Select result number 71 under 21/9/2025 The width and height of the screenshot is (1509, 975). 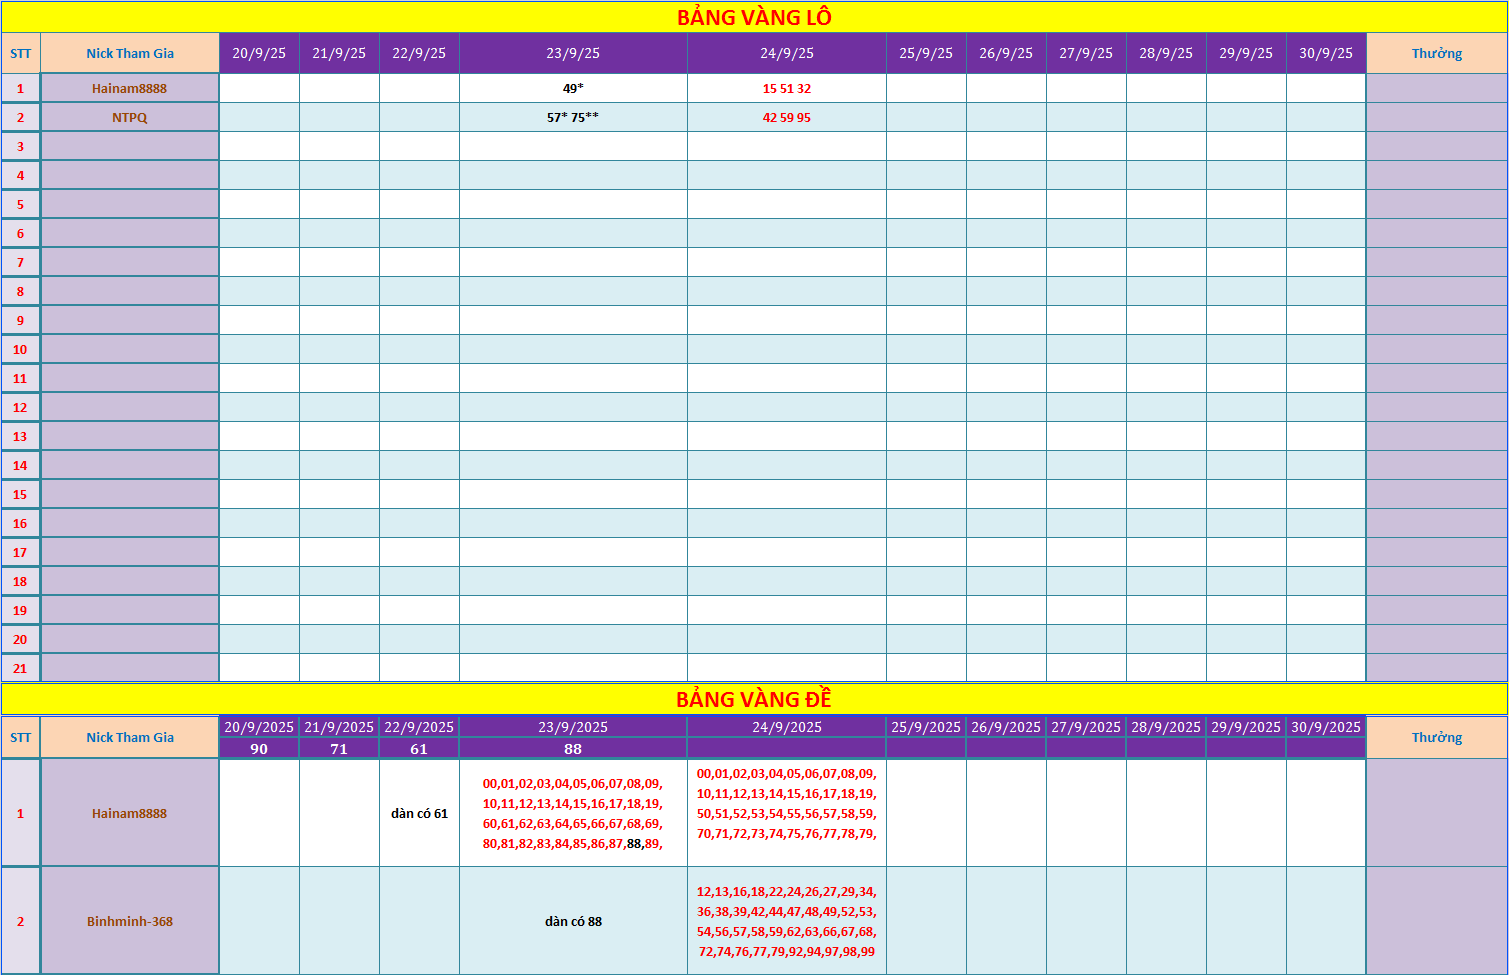[x=339, y=749]
